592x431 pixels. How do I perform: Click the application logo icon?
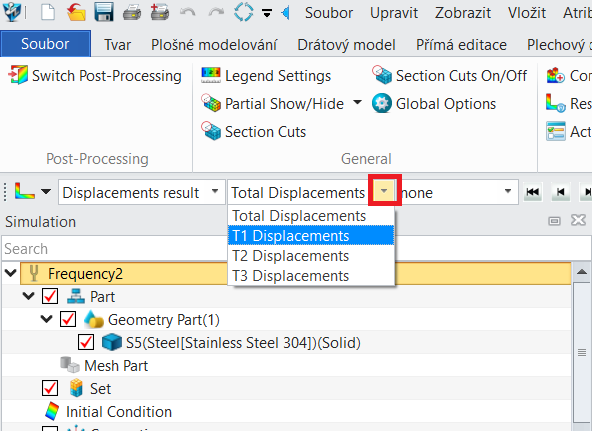[x=12, y=12]
